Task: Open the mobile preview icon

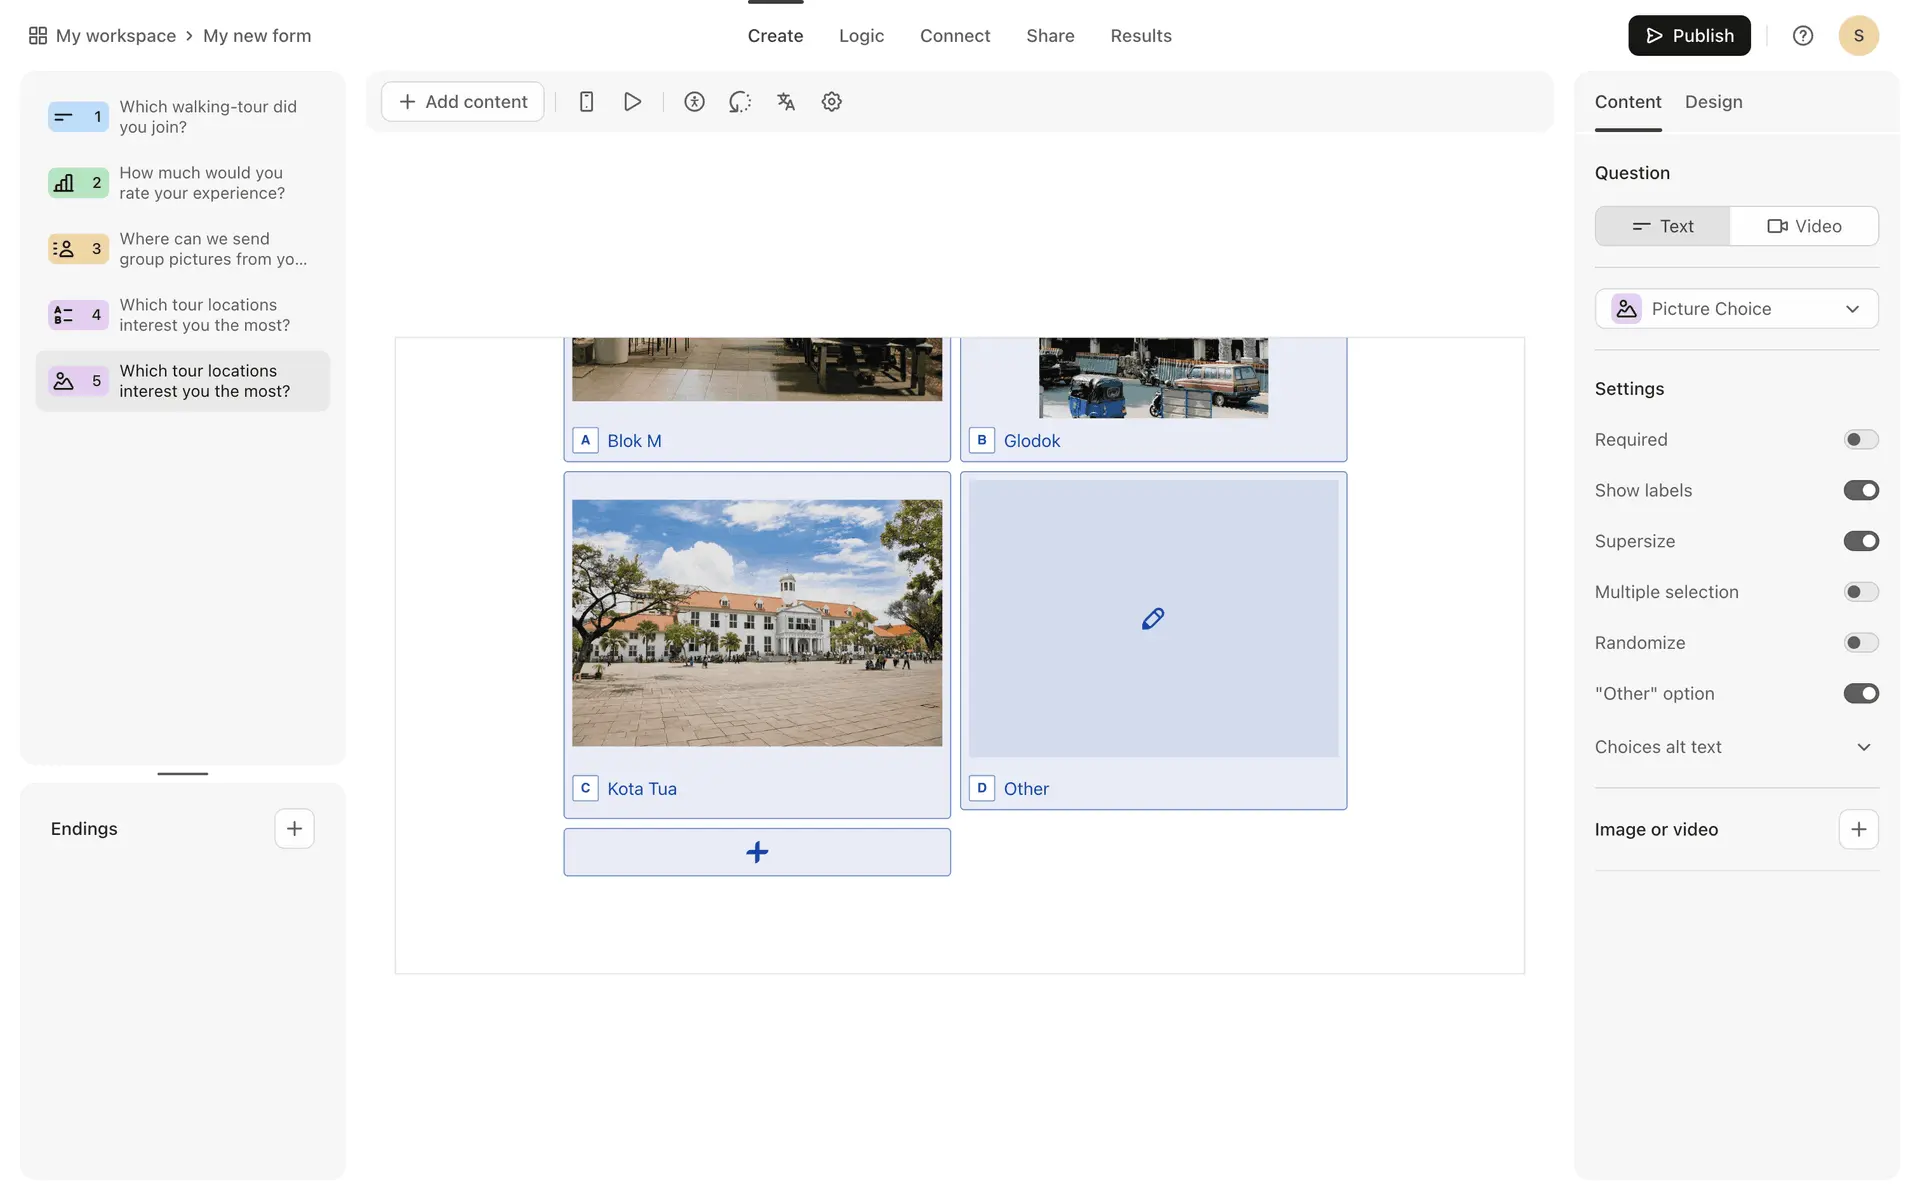Action: pyautogui.click(x=586, y=102)
